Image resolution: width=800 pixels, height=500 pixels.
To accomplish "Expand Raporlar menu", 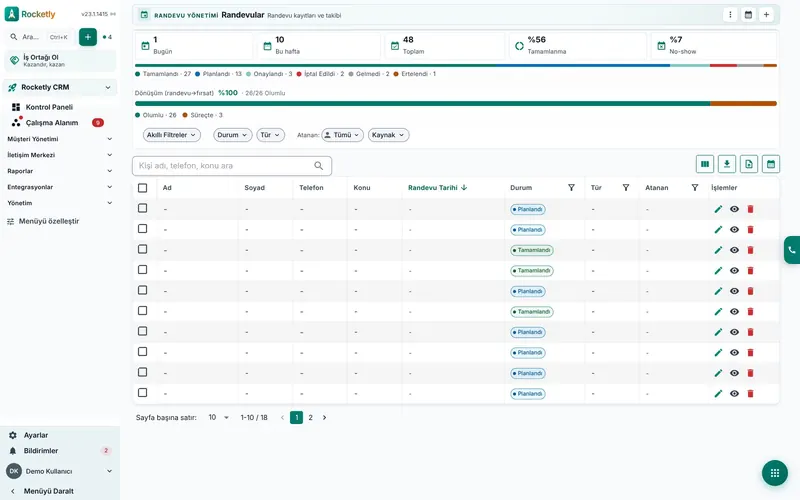I will (60, 171).
